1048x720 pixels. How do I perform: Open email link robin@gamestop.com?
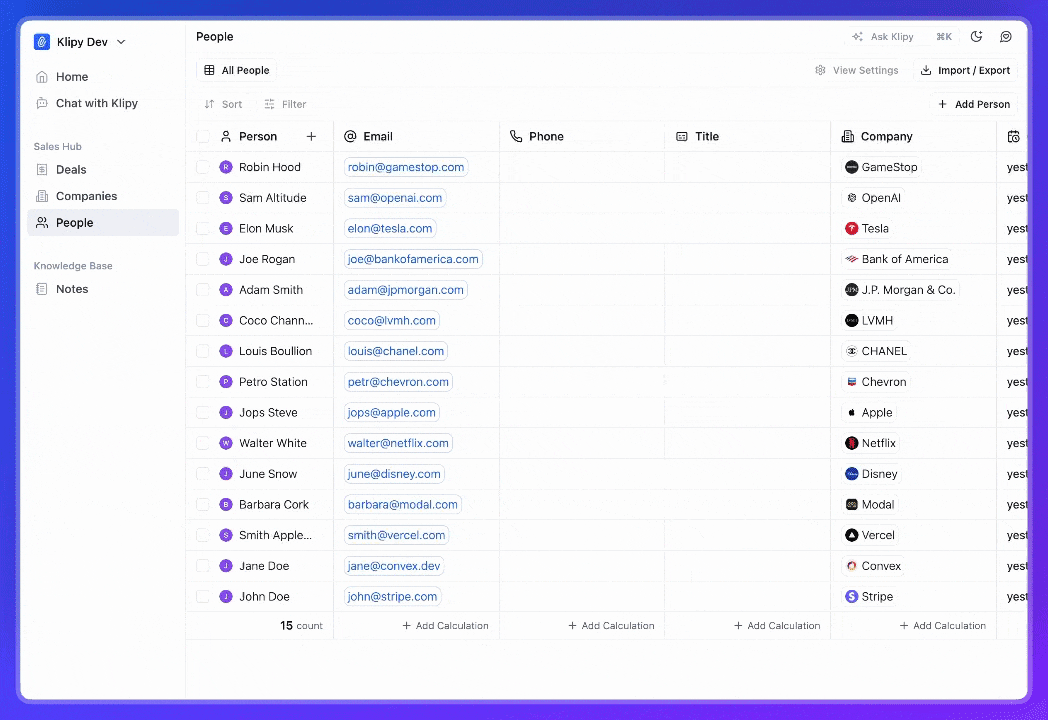[x=406, y=167]
